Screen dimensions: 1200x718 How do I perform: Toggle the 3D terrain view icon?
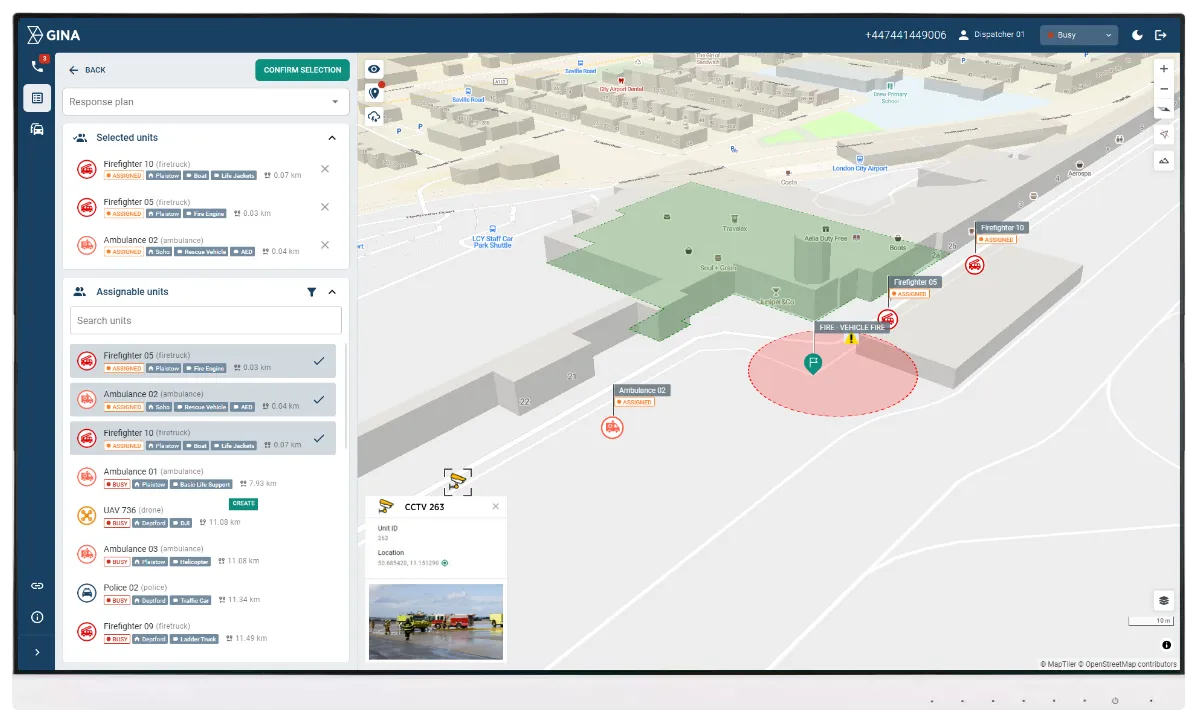pyautogui.click(x=1163, y=160)
